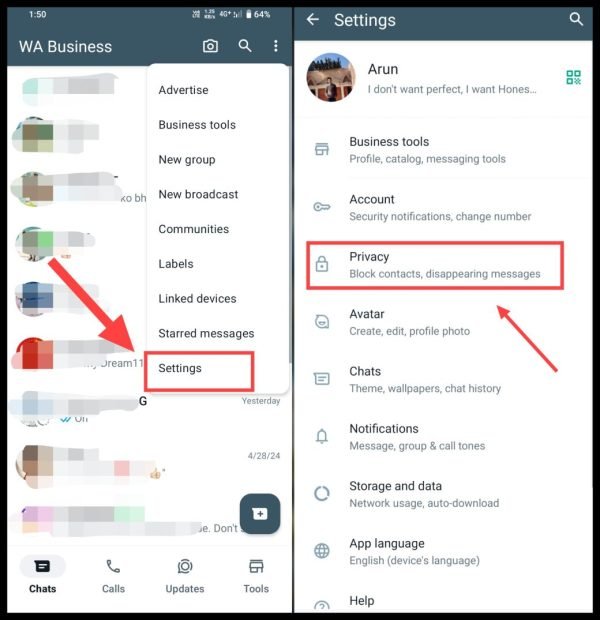This screenshot has width=600, height=620.
Task: Open Privacy settings entry
Action: point(435,265)
